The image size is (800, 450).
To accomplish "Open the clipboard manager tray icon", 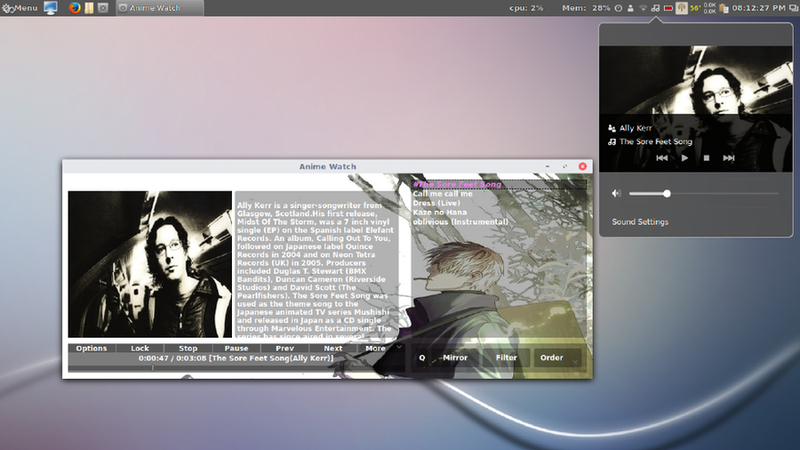I will pyautogui.click(x=723, y=8).
